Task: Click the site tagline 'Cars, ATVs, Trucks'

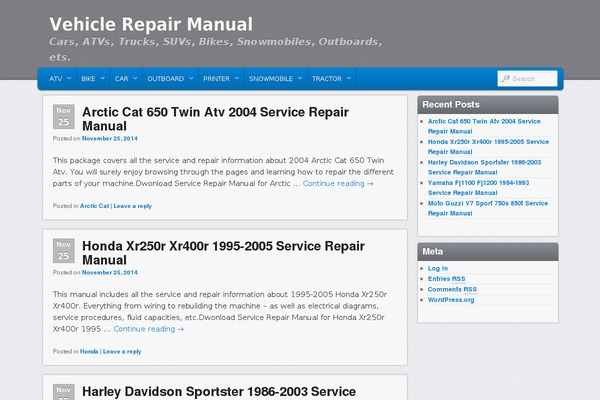Action: [x=216, y=49]
